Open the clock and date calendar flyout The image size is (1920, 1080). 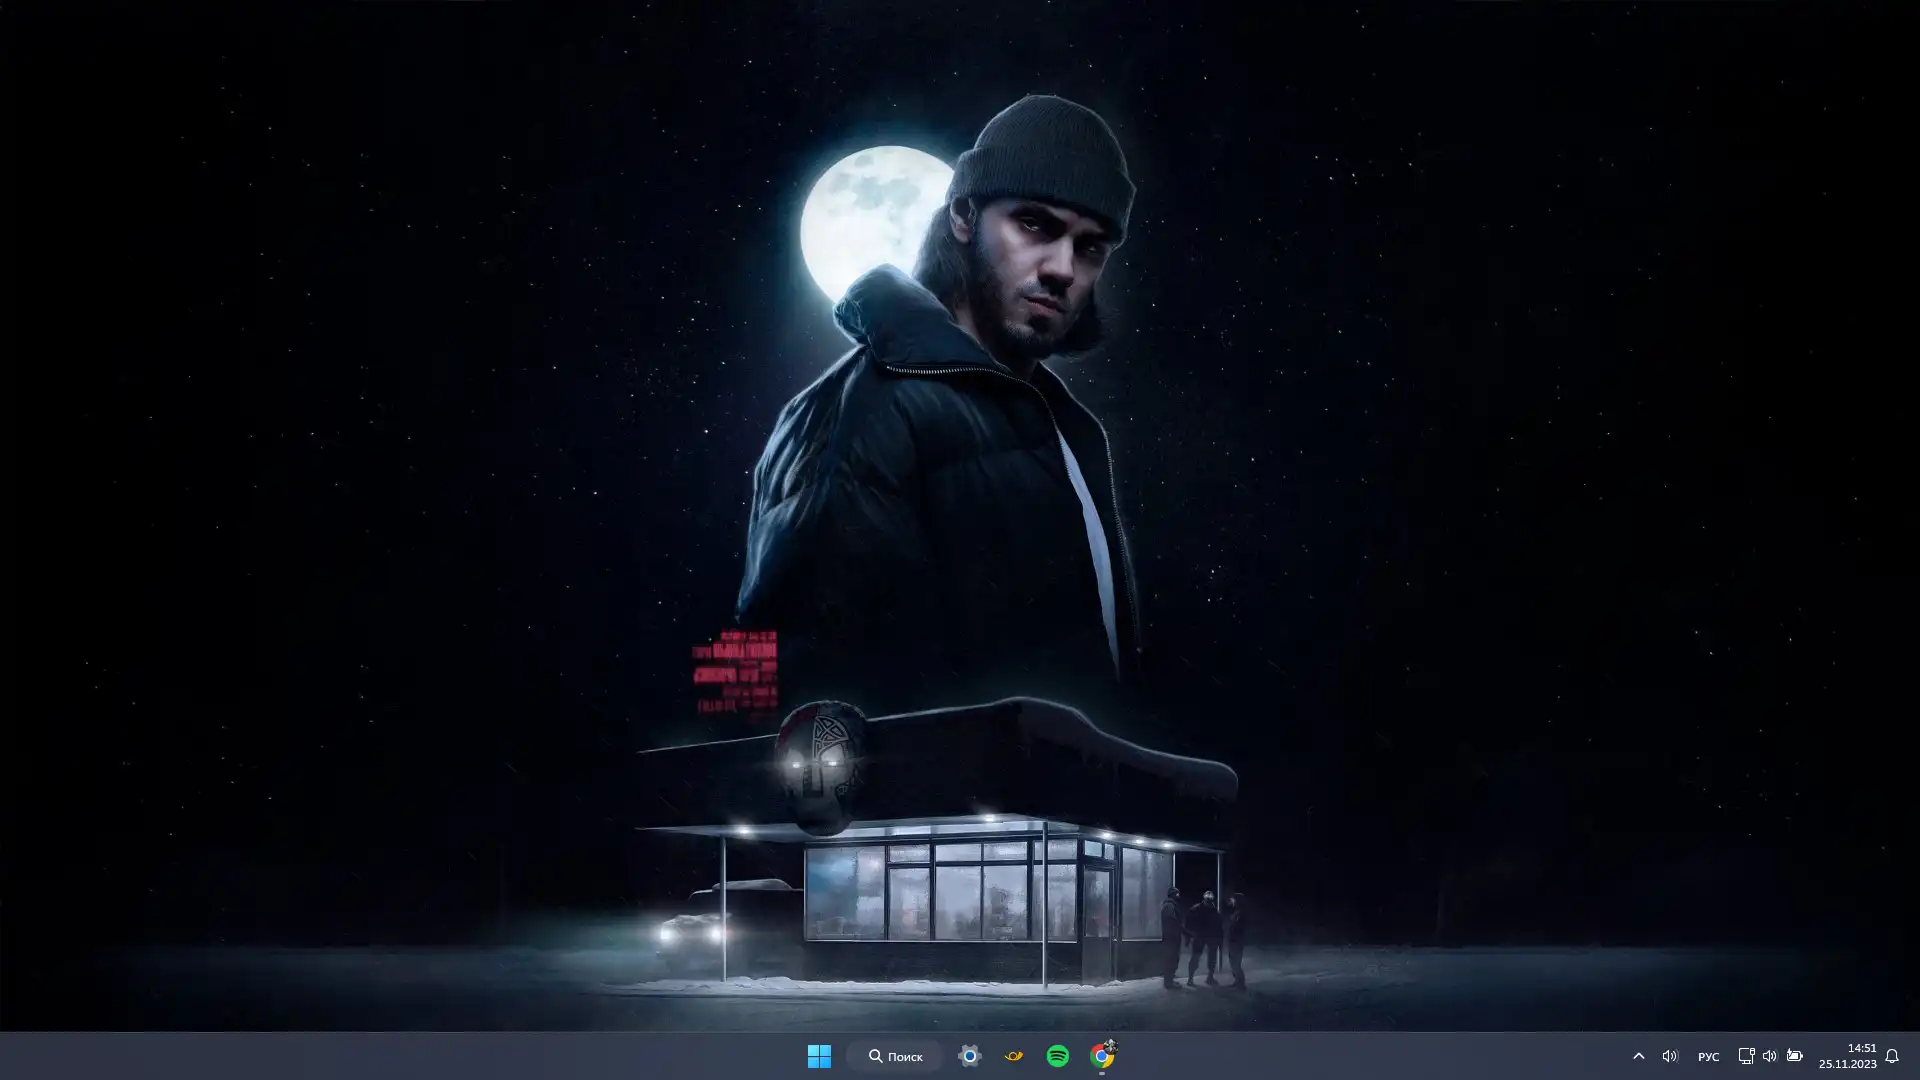coord(1847,1056)
